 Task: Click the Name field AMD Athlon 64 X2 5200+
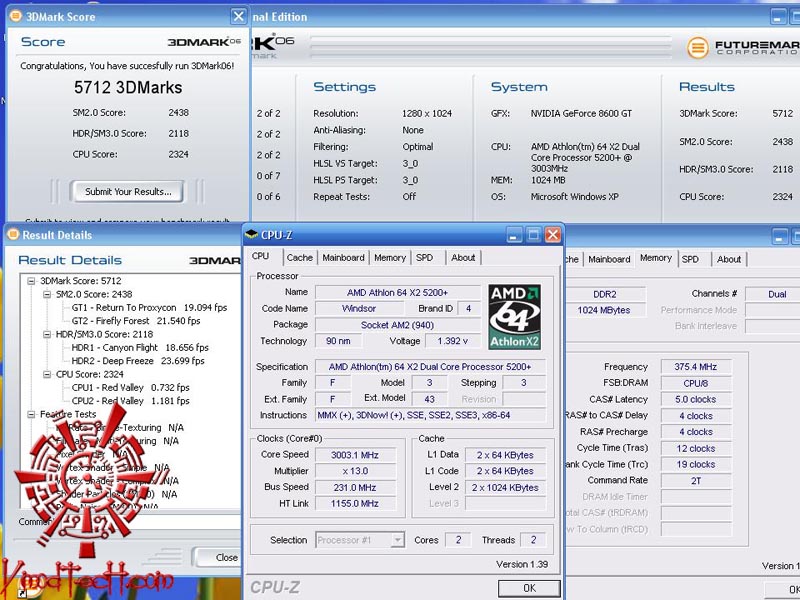click(x=397, y=292)
